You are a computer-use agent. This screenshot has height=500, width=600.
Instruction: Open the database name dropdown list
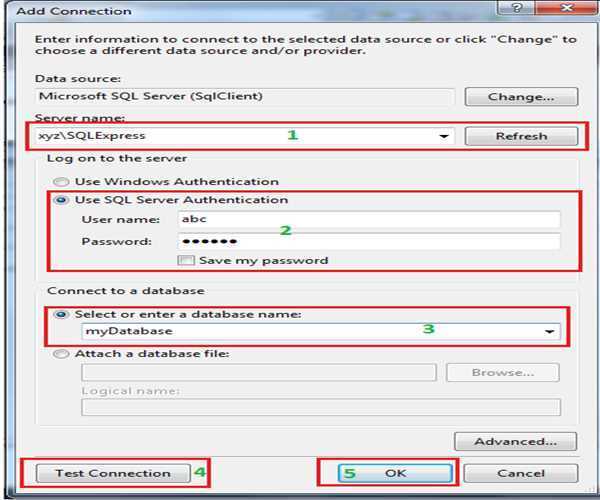(x=549, y=332)
